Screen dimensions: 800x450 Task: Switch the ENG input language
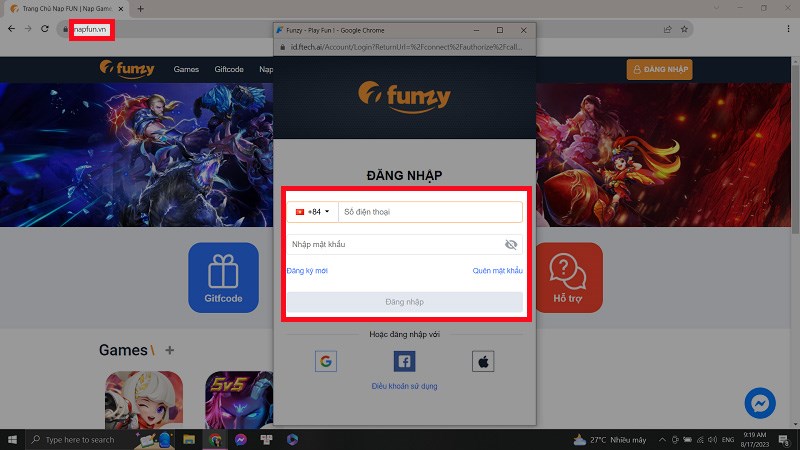coord(728,440)
